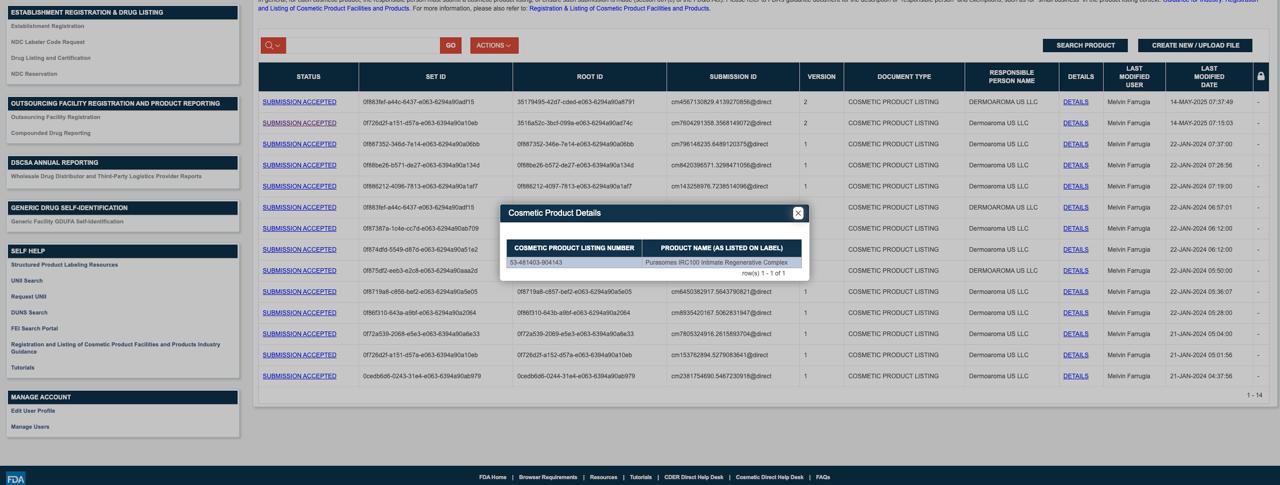
Task: Open Resources footer link
Action: [x=603, y=477]
